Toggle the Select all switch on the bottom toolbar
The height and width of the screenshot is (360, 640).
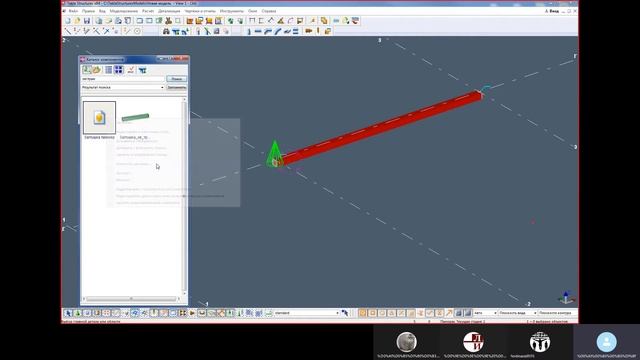(x=68, y=313)
